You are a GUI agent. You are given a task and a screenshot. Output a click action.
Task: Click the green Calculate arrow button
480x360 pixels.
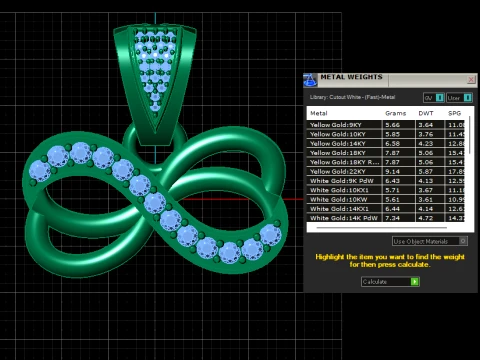click(x=415, y=282)
